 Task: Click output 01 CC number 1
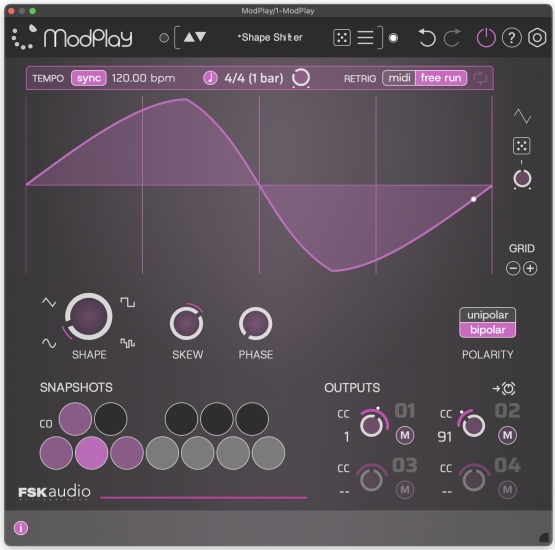point(347,437)
